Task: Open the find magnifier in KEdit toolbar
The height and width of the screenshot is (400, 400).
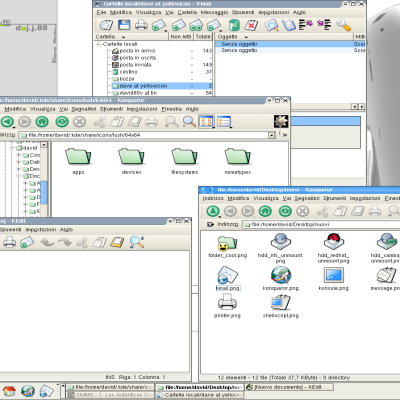Action: pos(137,242)
